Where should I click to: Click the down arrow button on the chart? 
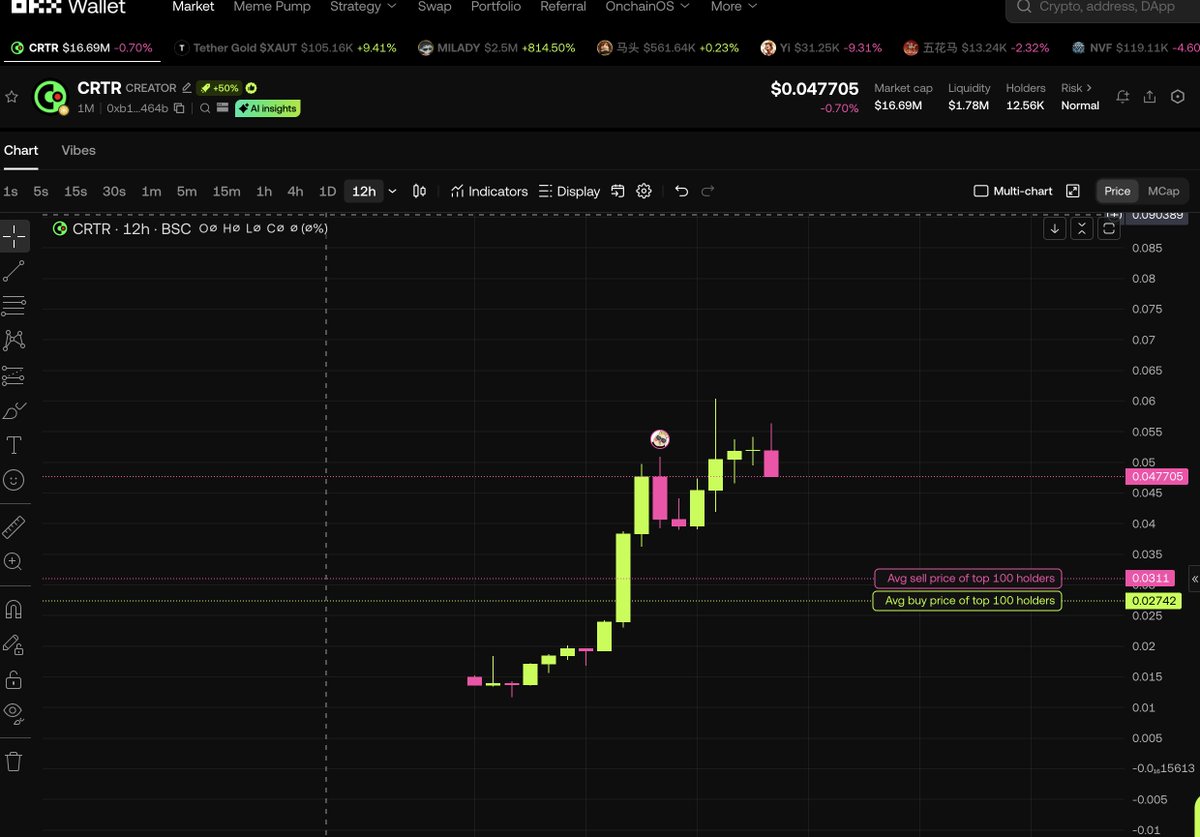coord(1055,229)
